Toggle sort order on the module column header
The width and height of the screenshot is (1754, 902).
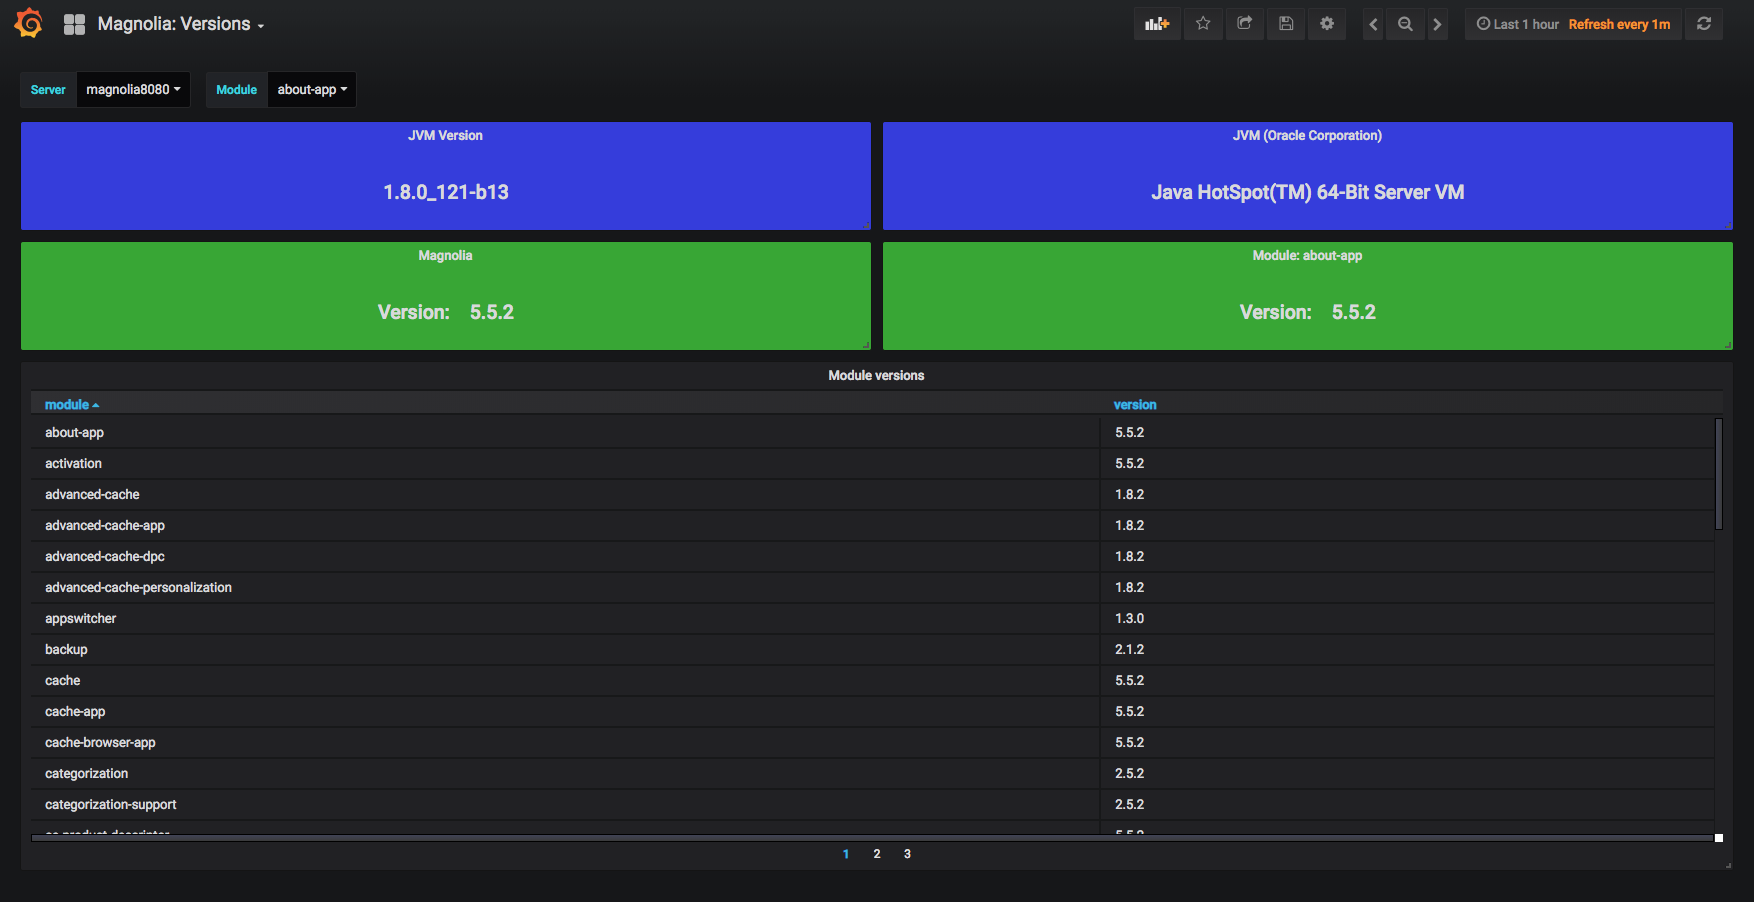71,404
